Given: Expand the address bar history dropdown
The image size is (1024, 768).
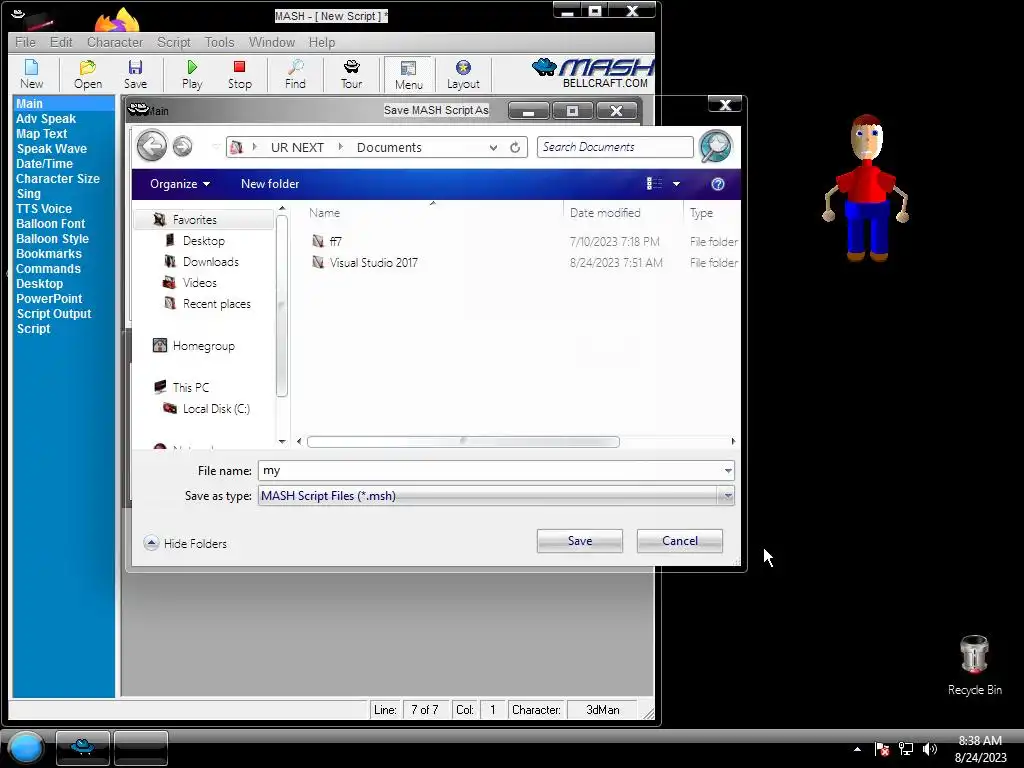Looking at the screenshot, I should coord(493,148).
